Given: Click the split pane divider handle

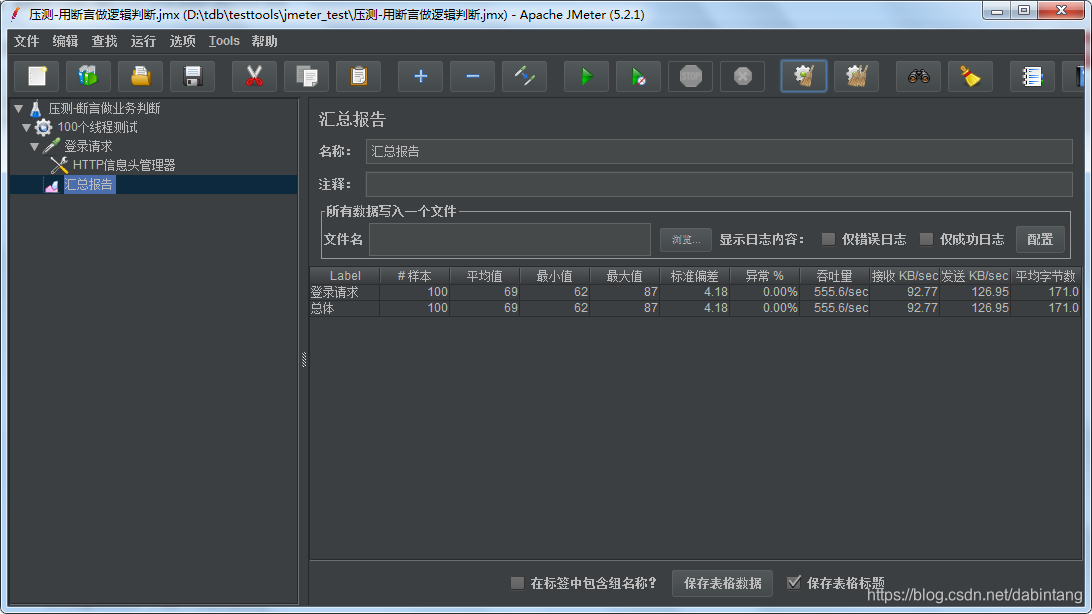Looking at the screenshot, I should 304,359.
